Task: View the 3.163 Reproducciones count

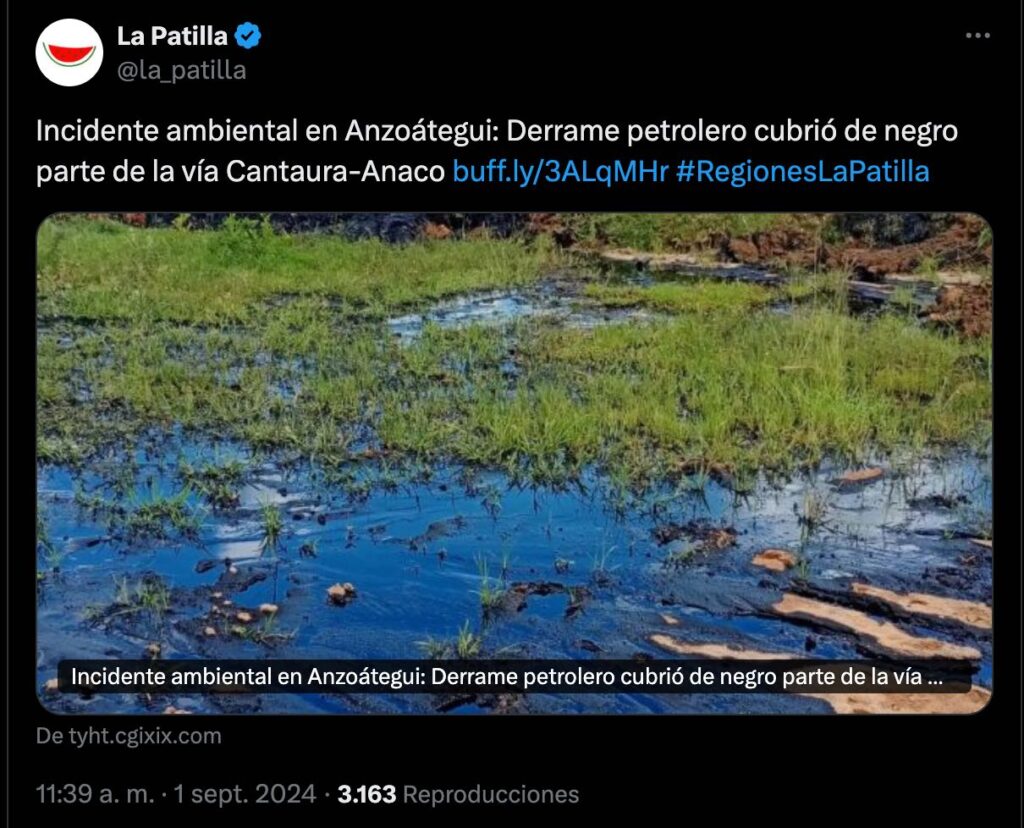Action: (x=458, y=795)
